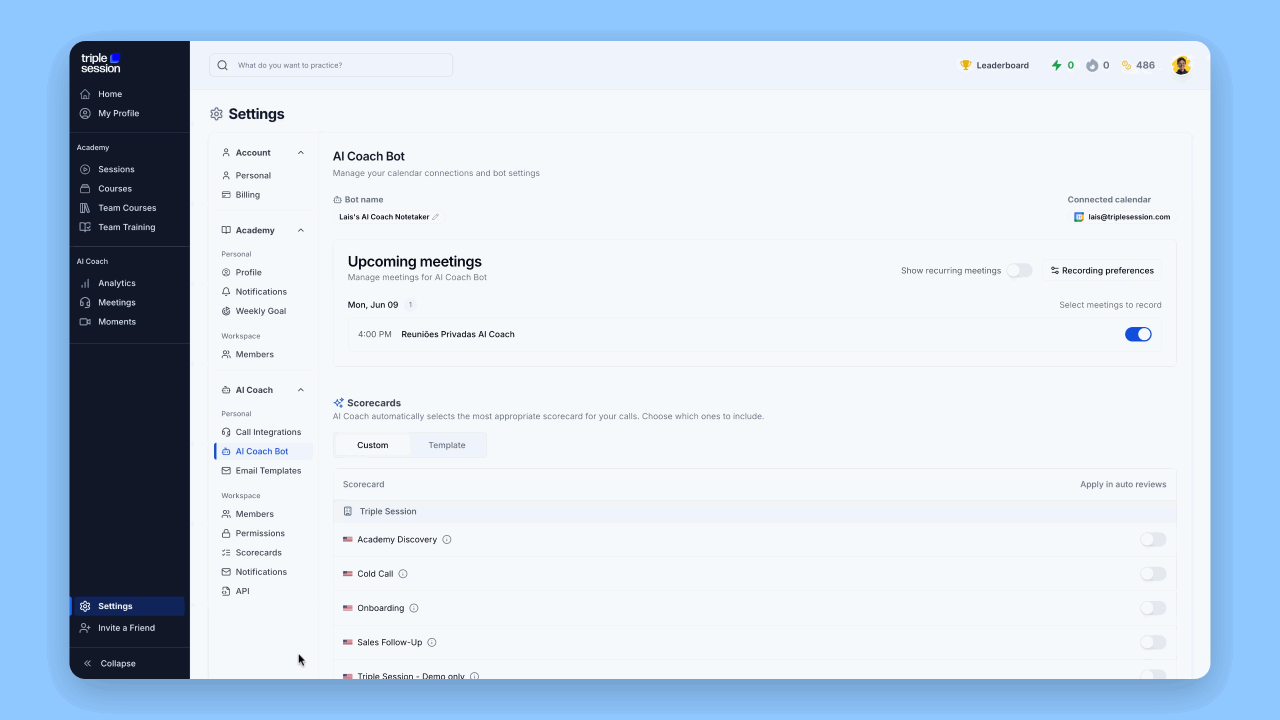
Task: Enable the Onboarding scorecard switch
Action: [x=1153, y=608]
